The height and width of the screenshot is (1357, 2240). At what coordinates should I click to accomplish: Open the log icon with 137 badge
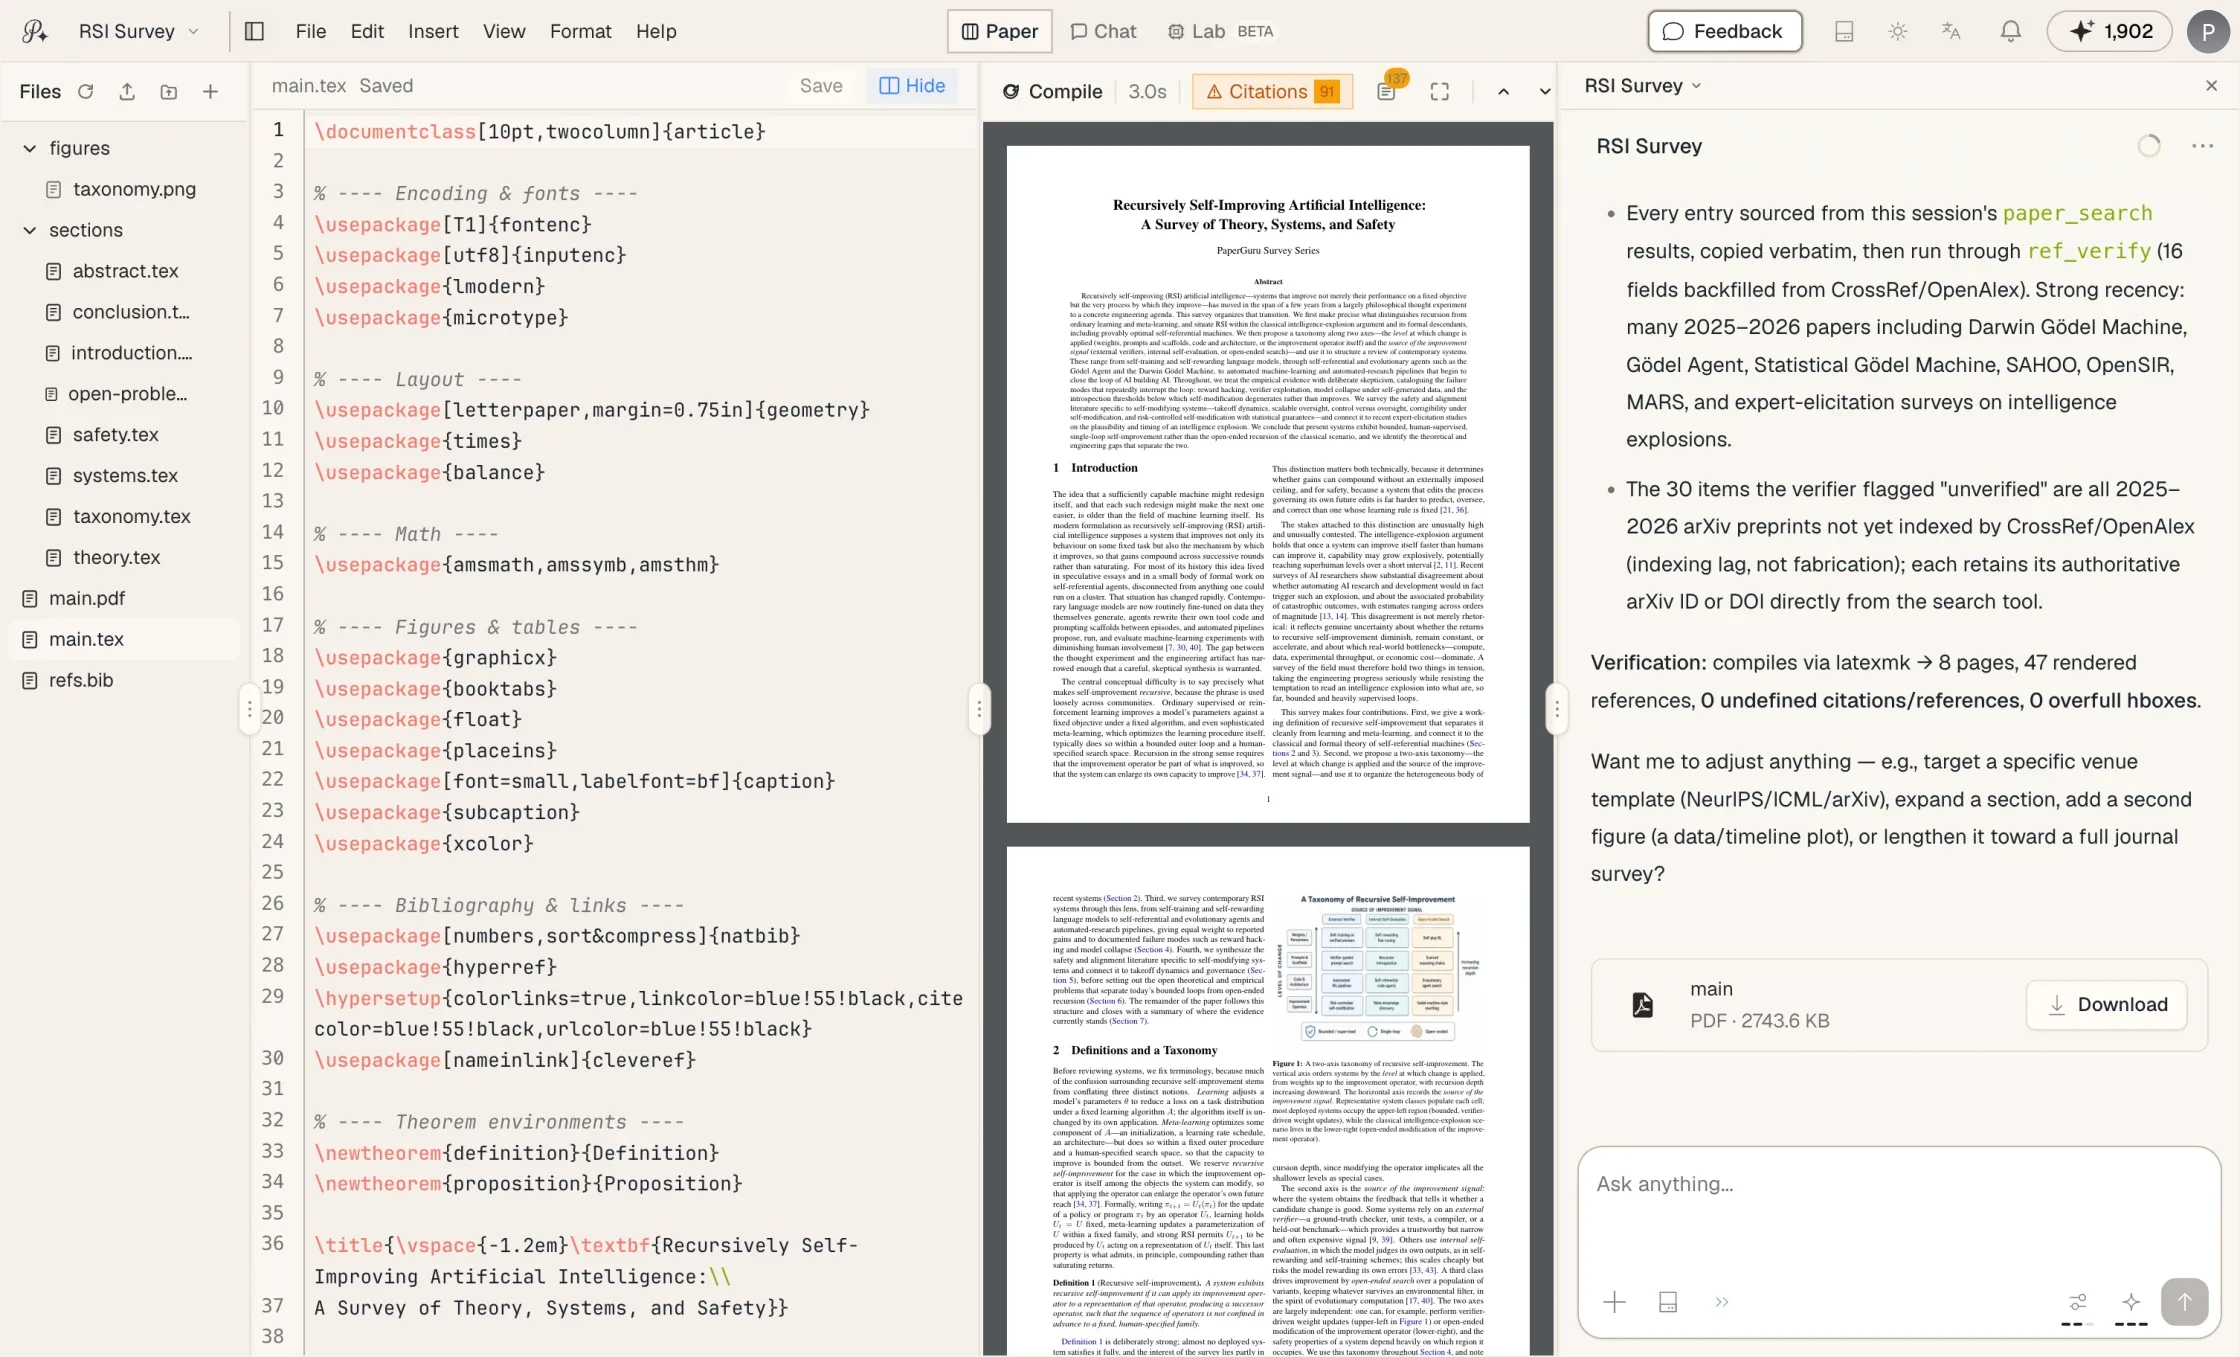(x=1386, y=91)
